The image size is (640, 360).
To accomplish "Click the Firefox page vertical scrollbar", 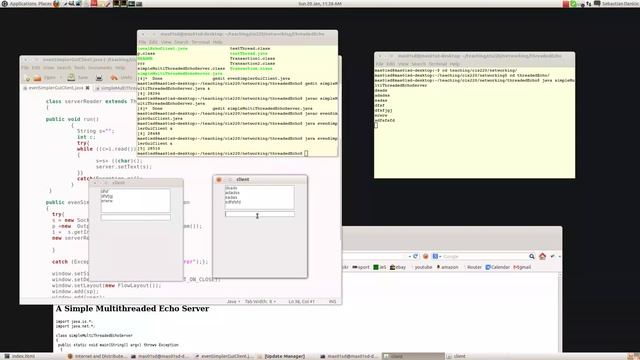I will (560, 312).
